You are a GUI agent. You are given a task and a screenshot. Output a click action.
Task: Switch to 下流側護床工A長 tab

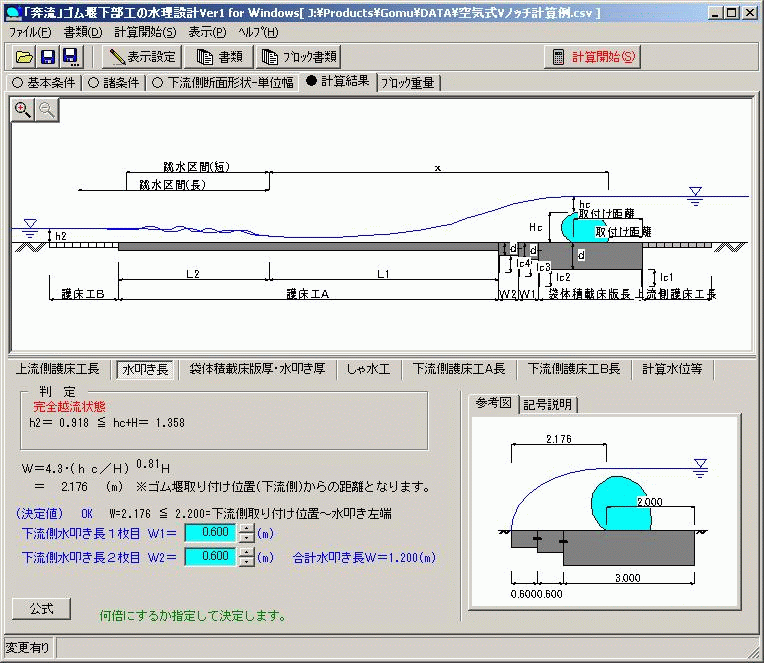(458, 369)
